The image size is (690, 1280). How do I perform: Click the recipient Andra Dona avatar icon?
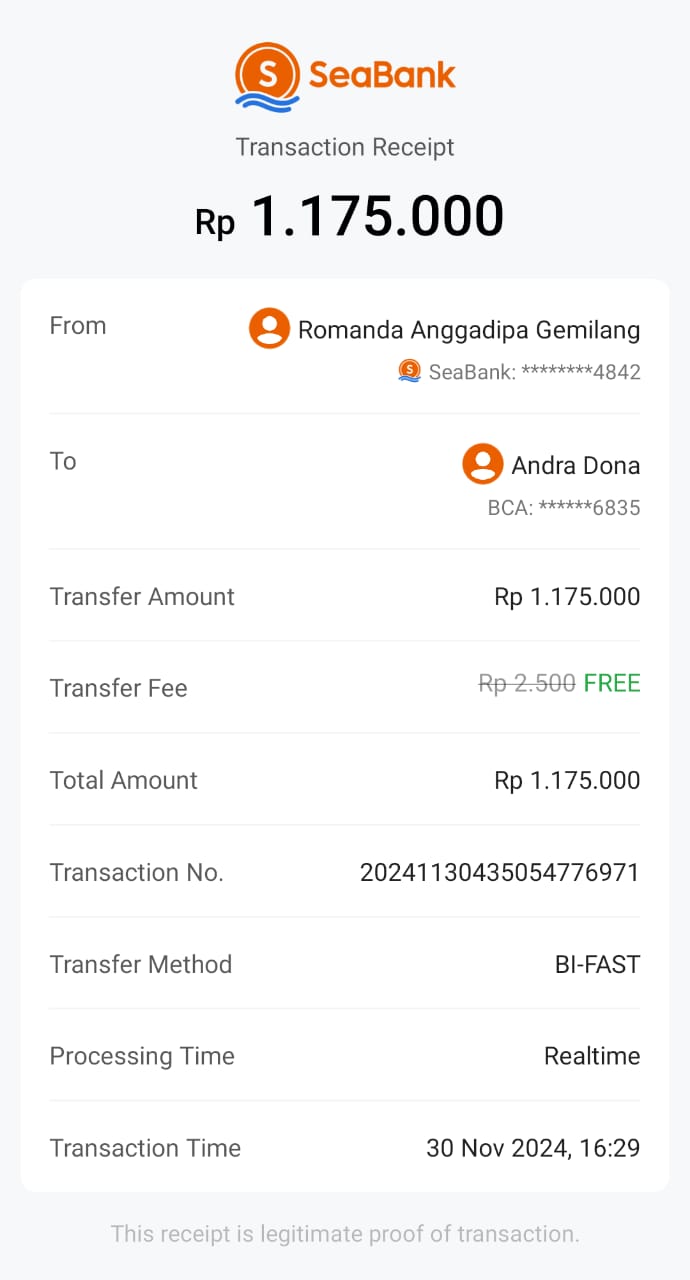coord(482,464)
